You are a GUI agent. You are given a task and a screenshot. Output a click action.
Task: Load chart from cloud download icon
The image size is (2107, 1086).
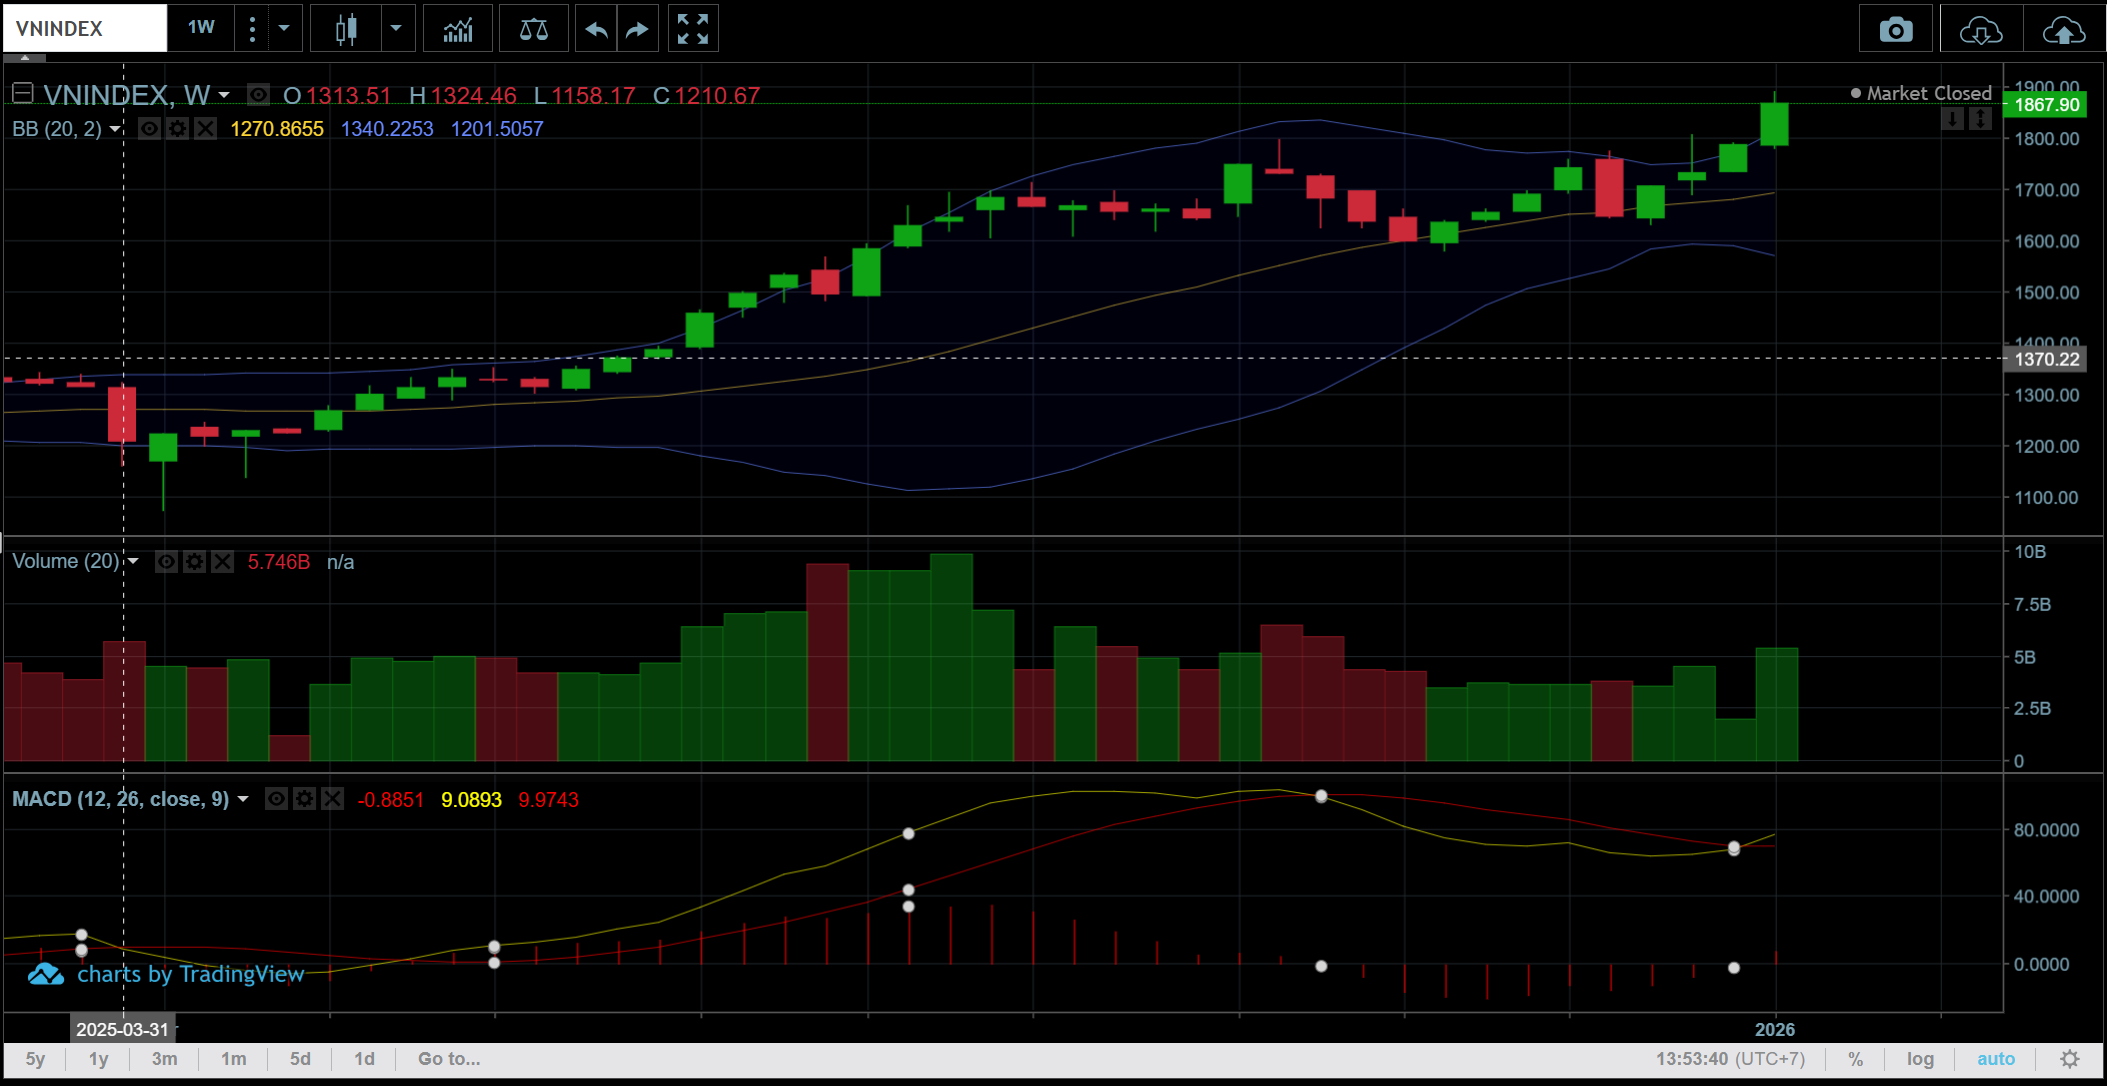tap(1980, 30)
